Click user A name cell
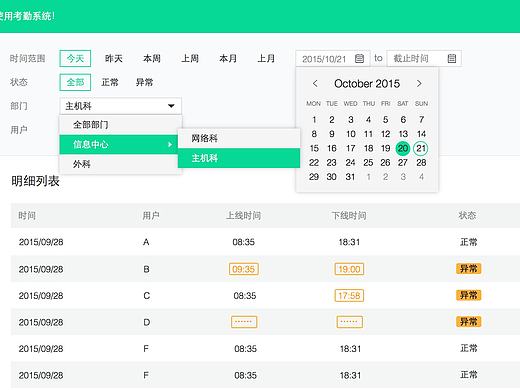This screenshot has height=390, width=520. (x=146, y=242)
